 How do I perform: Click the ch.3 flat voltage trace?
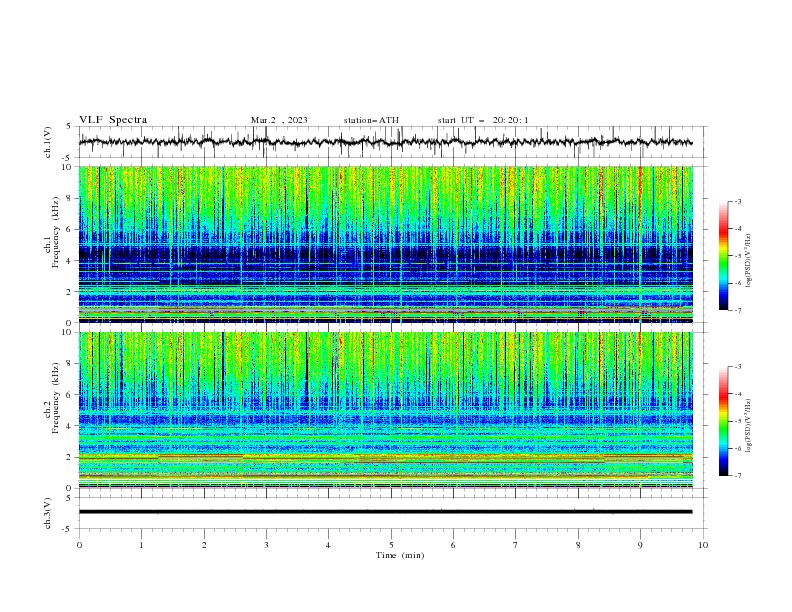385,512
